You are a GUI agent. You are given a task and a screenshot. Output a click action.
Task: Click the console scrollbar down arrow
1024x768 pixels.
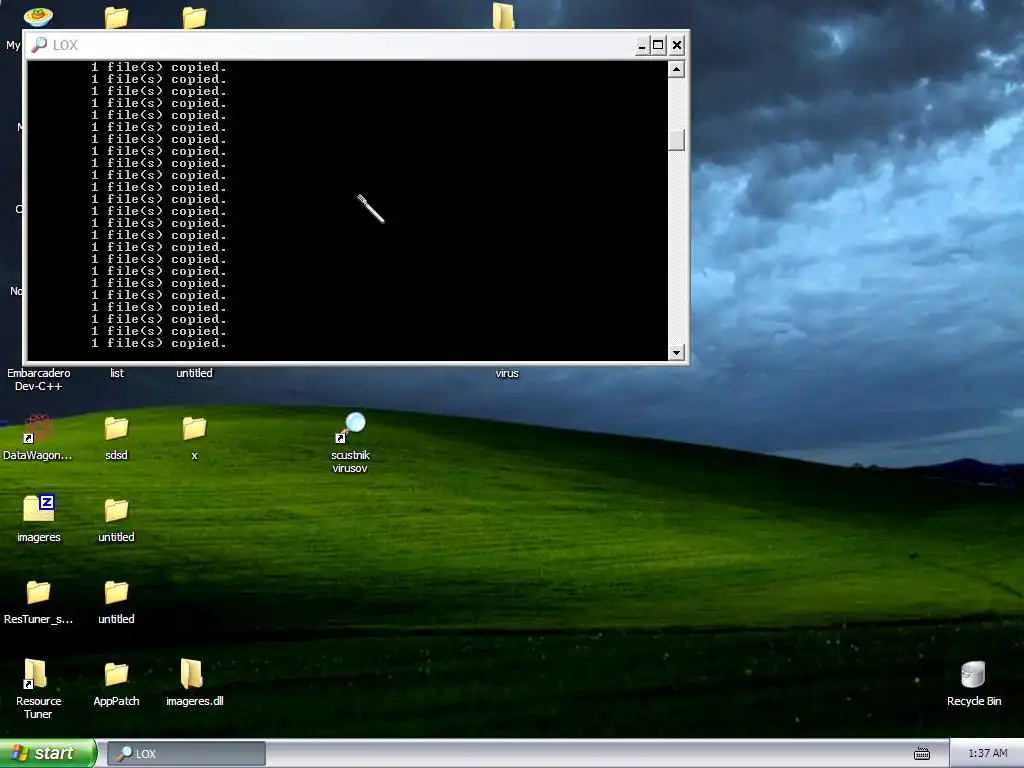[x=676, y=352]
